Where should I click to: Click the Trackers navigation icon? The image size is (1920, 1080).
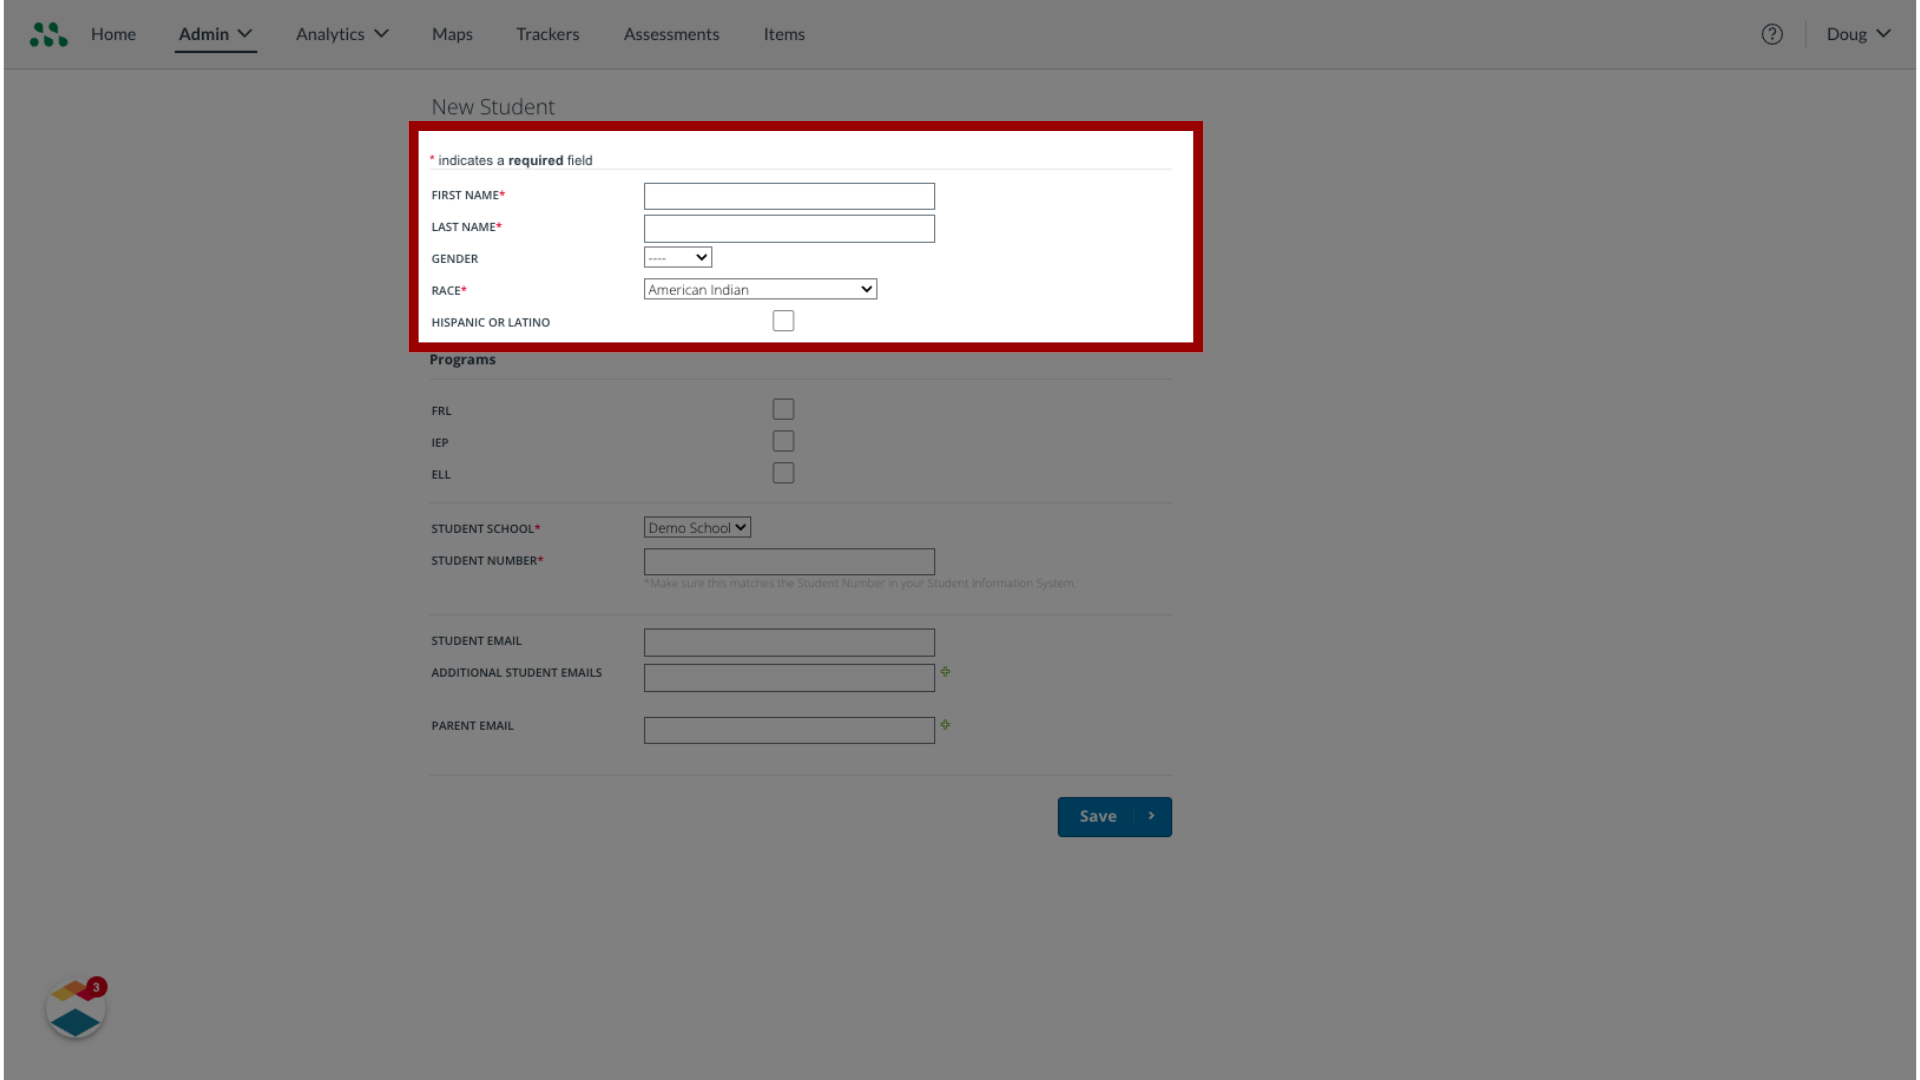tap(547, 33)
